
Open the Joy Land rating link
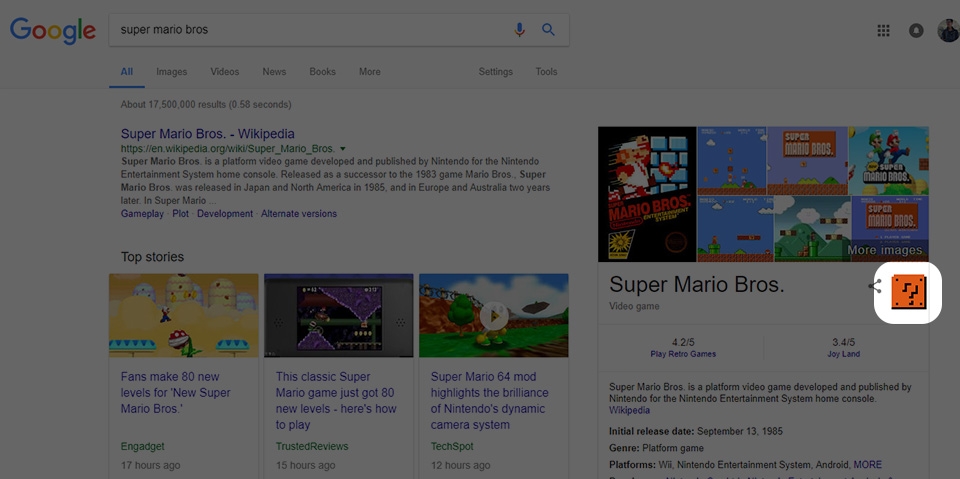[843, 354]
